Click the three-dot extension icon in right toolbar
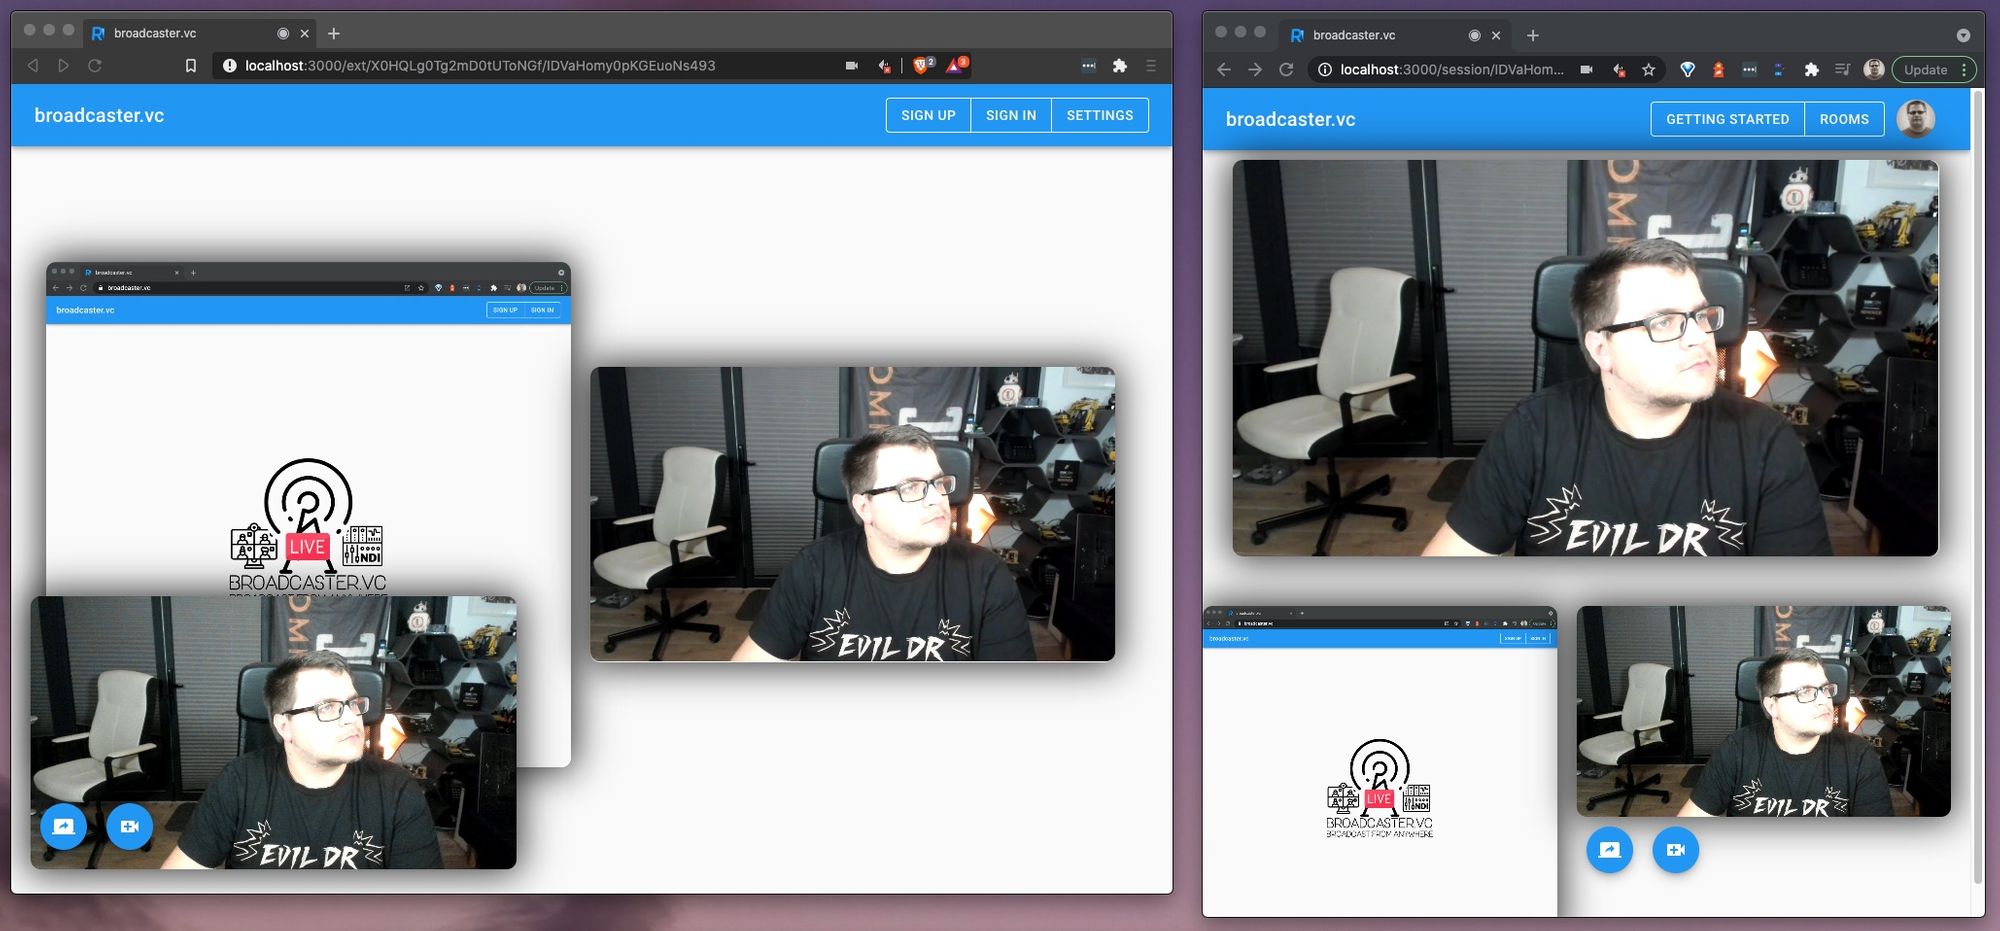2000x931 pixels. tap(1749, 69)
